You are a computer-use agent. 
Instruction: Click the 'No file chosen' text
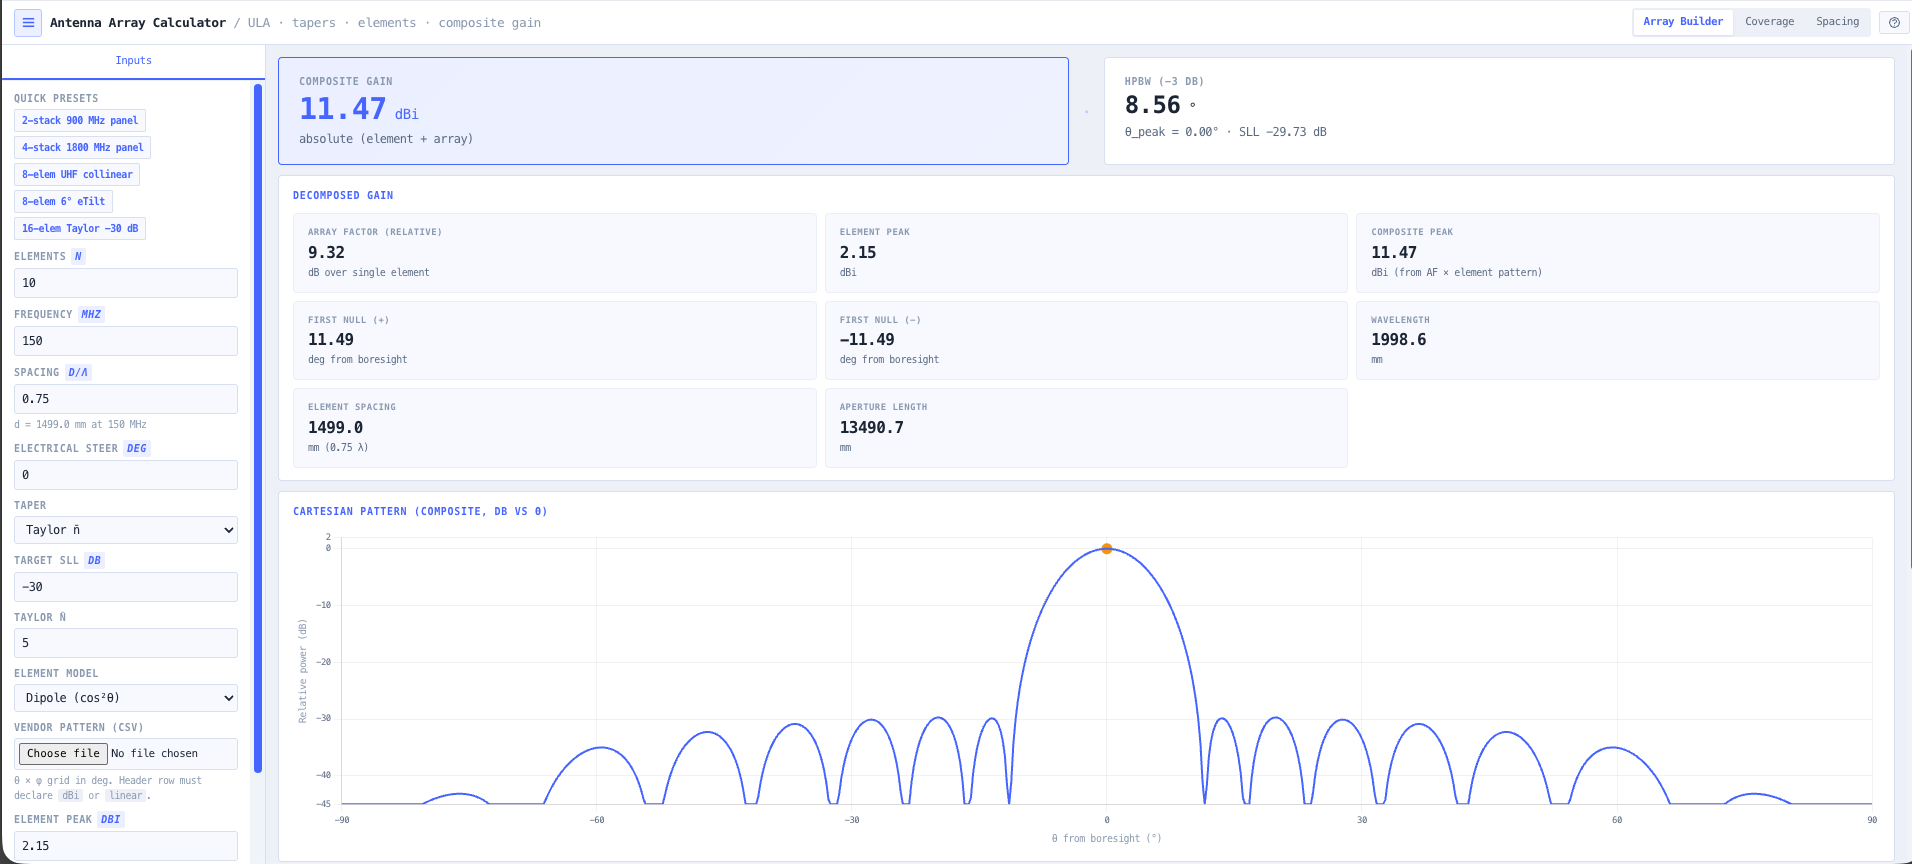(154, 754)
